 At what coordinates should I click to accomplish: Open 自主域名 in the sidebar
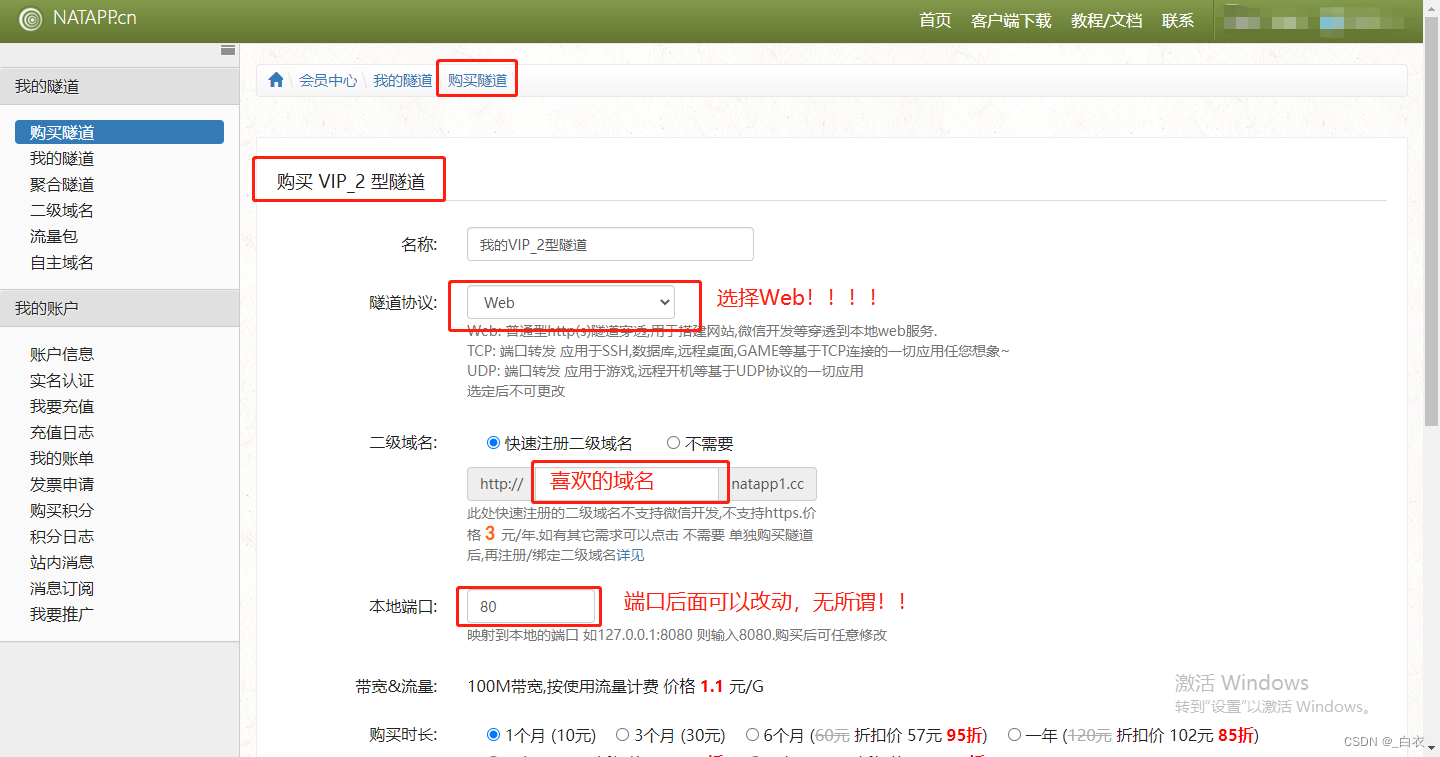pyautogui.click(x=62, y=262)
